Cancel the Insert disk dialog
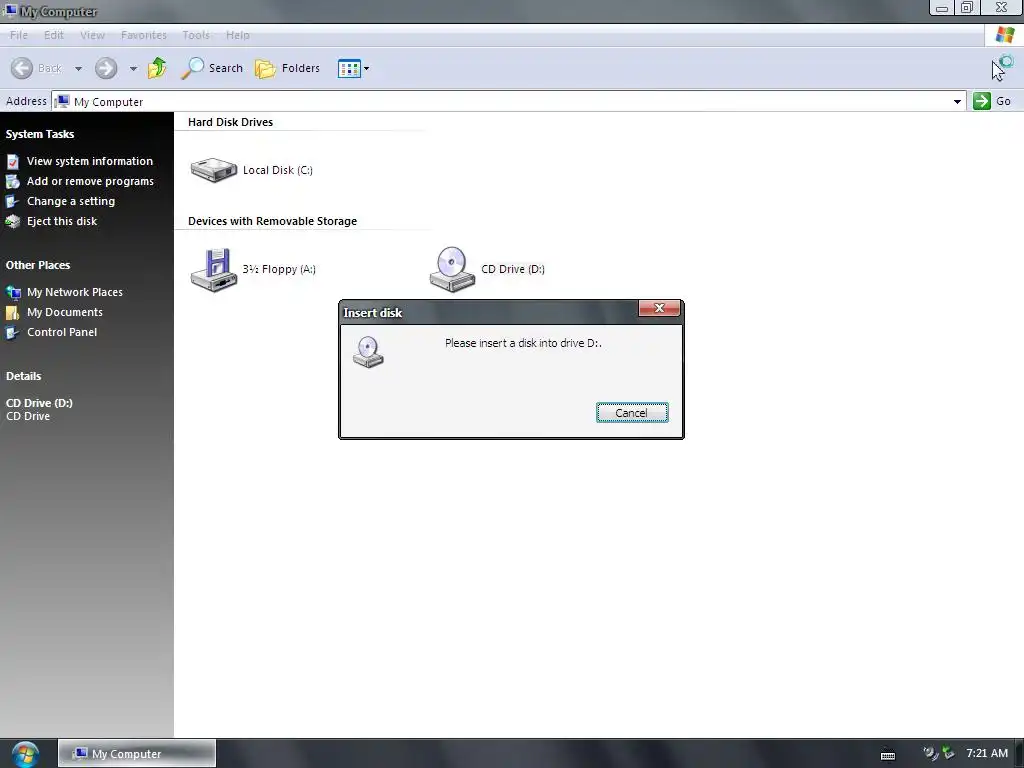Image resolution: width=1024 pixels, height=768 pixels. (632, 413)
